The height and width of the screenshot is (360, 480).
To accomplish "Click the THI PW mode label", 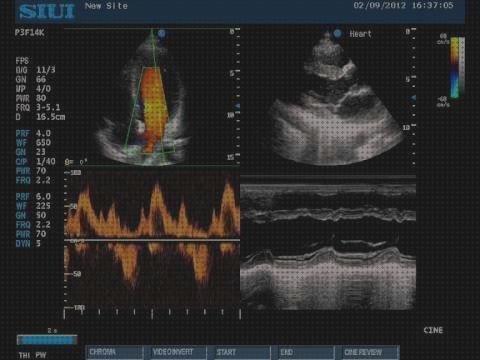I will pyautogui.click(x=32, y=355).
